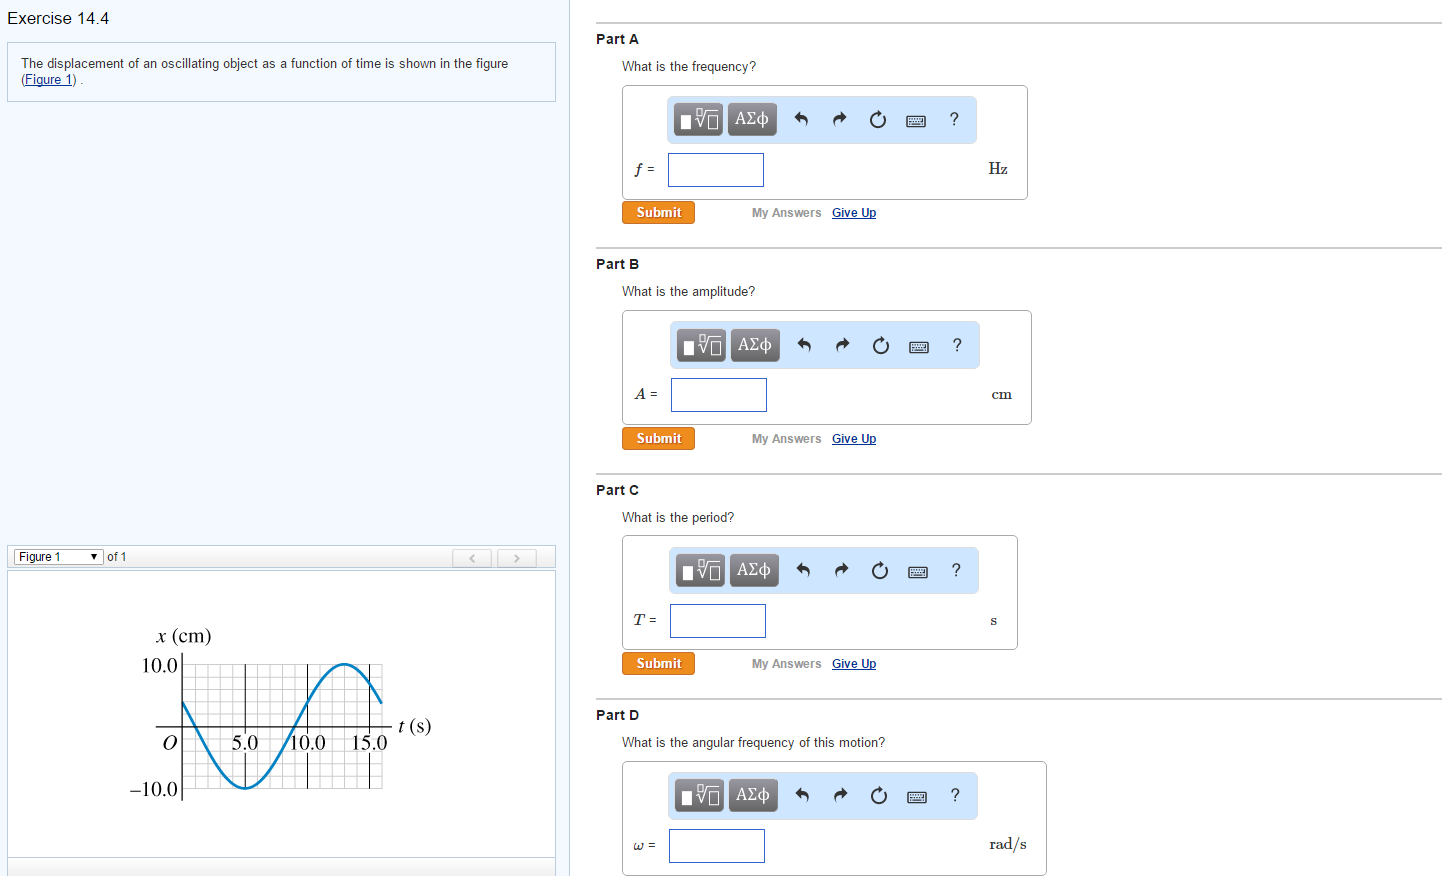Click the angular frequency input box
Viewport: 1442px width, 876px height.
pos(716,846)
